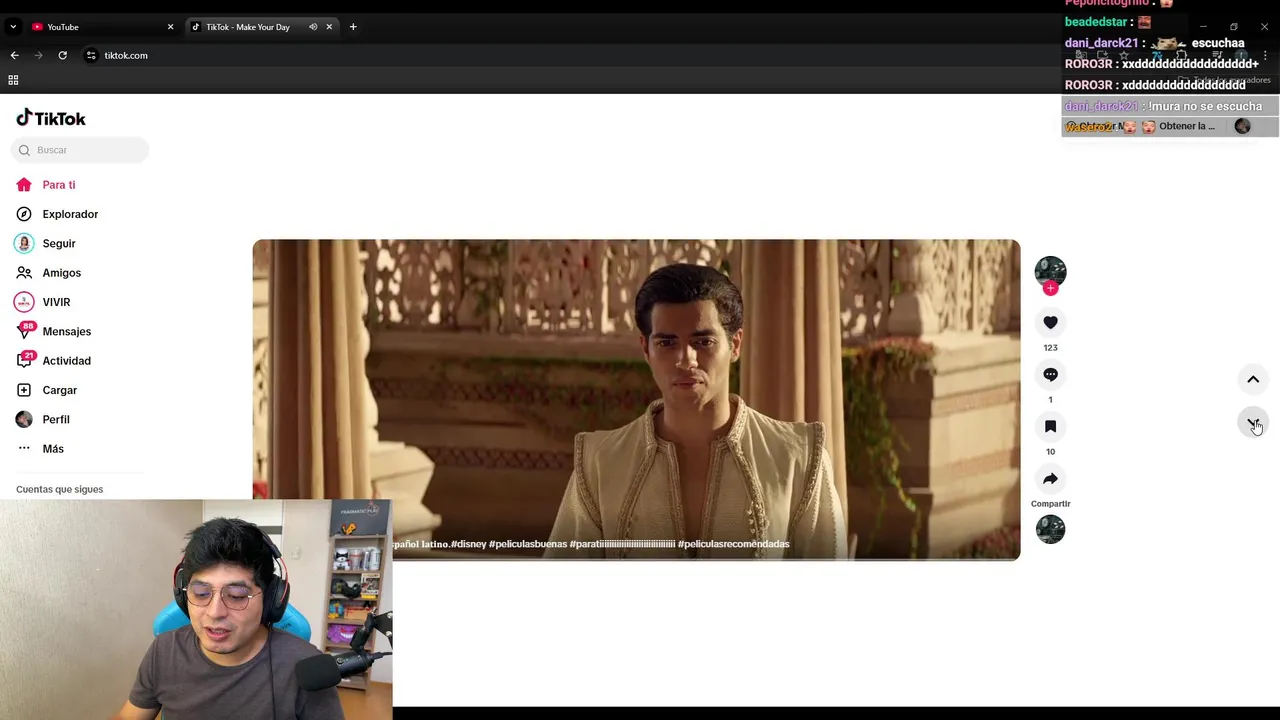Click the search magnifier icon
The image size is (1280, 720).
[24, 150]
